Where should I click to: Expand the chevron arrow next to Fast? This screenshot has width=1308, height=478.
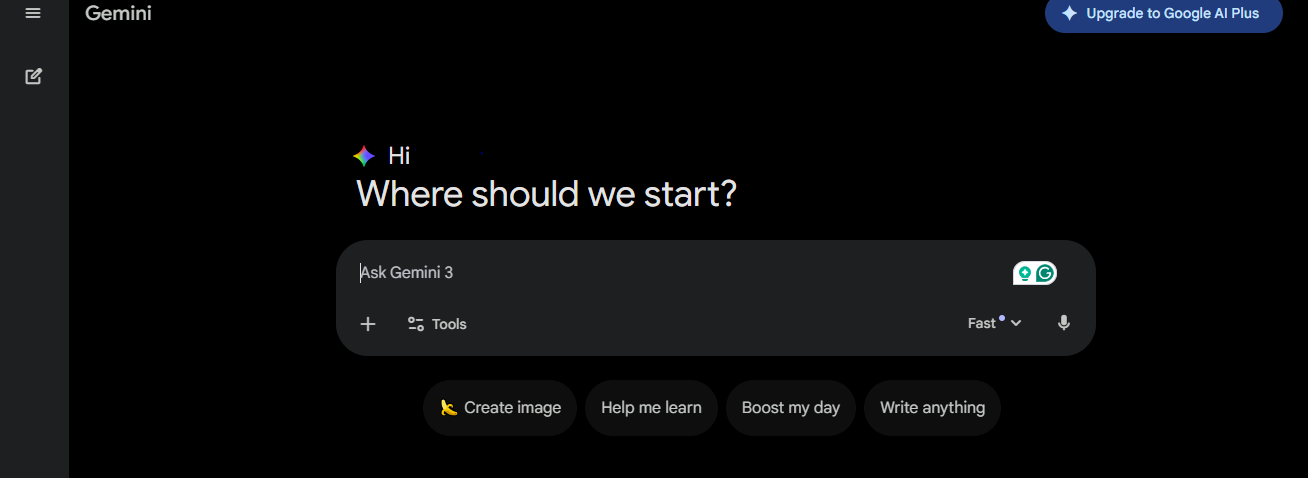tap(1016, 323)
